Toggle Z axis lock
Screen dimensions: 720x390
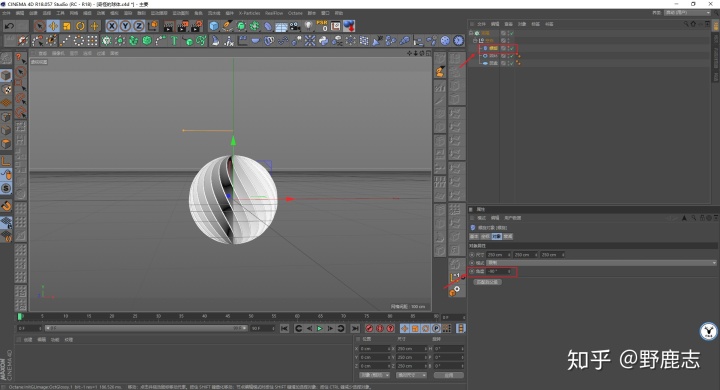point(139,26)
